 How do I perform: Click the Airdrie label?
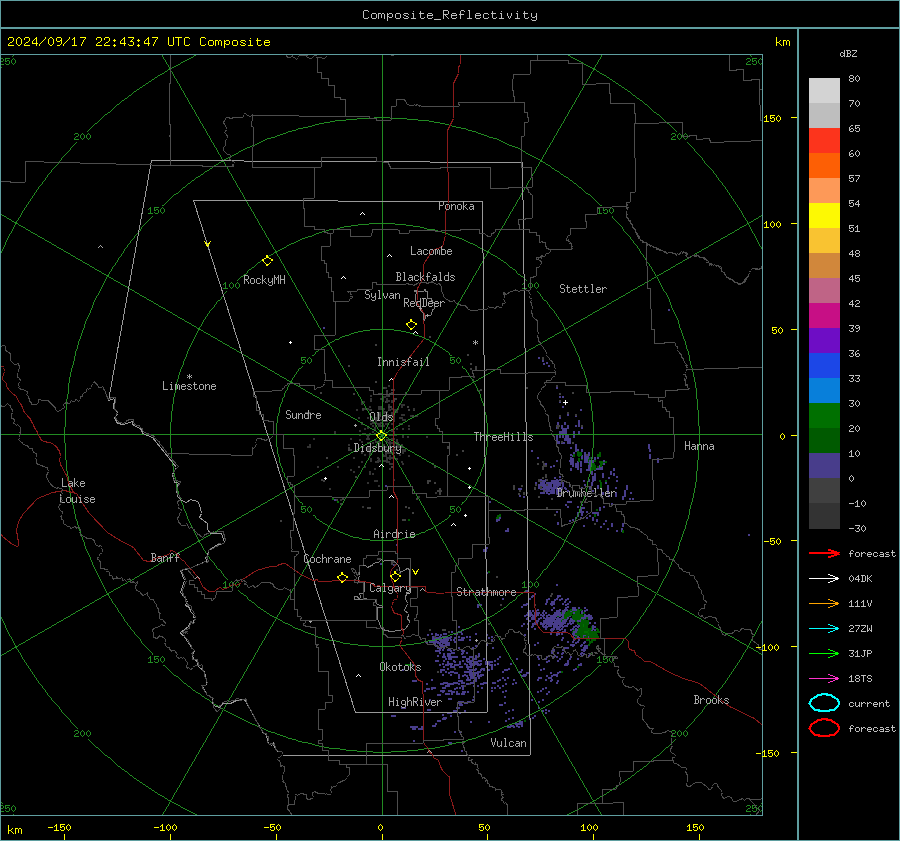[394, 534]
